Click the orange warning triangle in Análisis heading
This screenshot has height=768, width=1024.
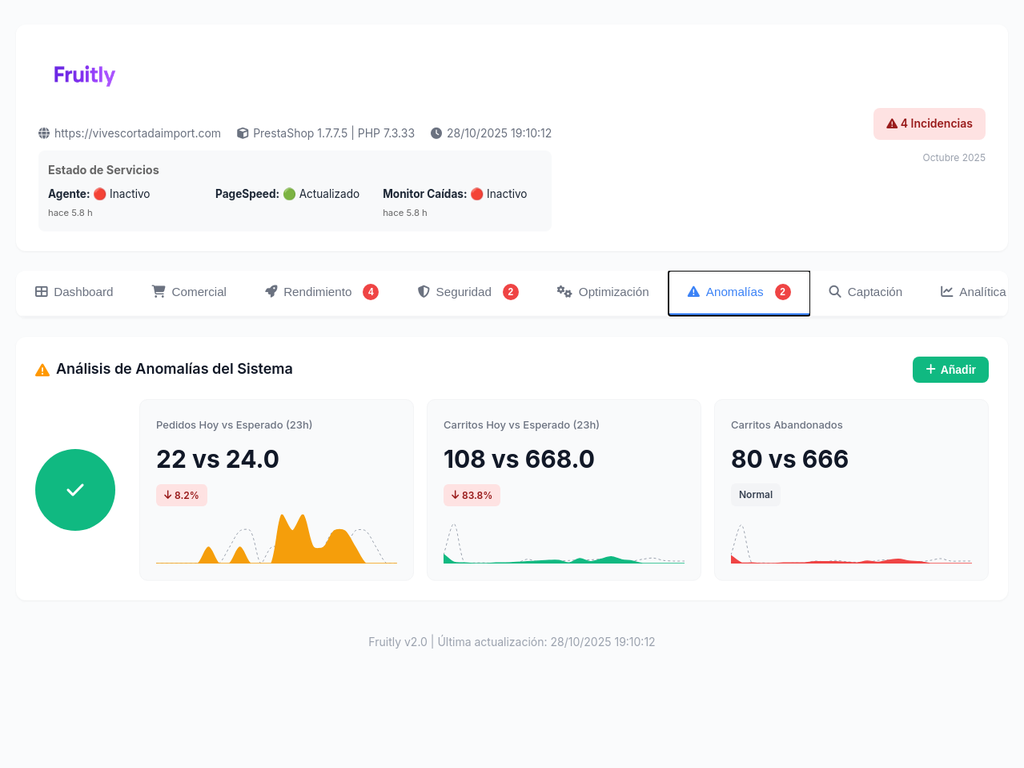[42, 370]
